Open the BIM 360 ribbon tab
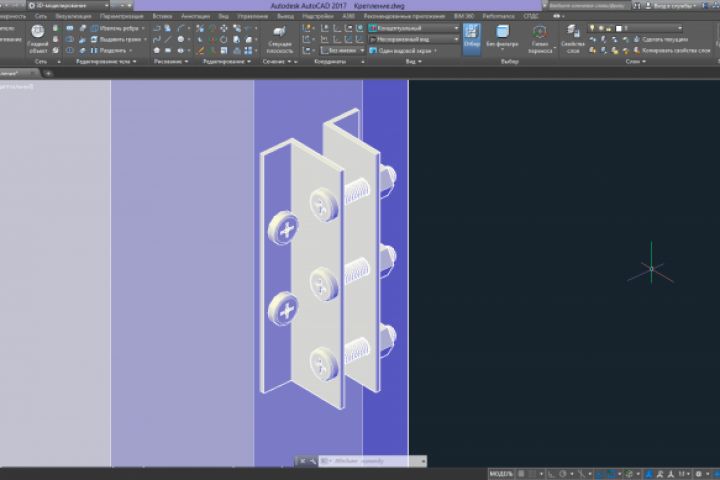The width and height of the screenshot is (720, 480). pyautogui.click(x=464, y=16)
